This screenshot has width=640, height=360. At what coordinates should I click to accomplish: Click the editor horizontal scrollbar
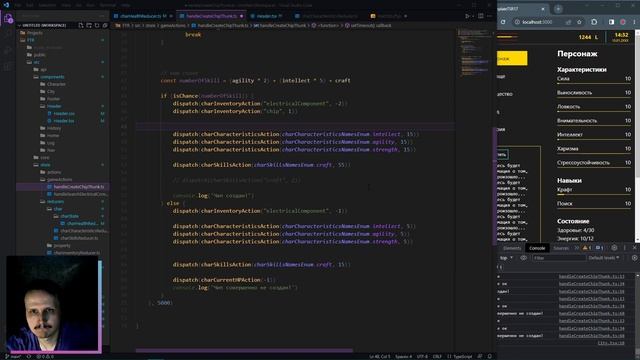[244, 350]
